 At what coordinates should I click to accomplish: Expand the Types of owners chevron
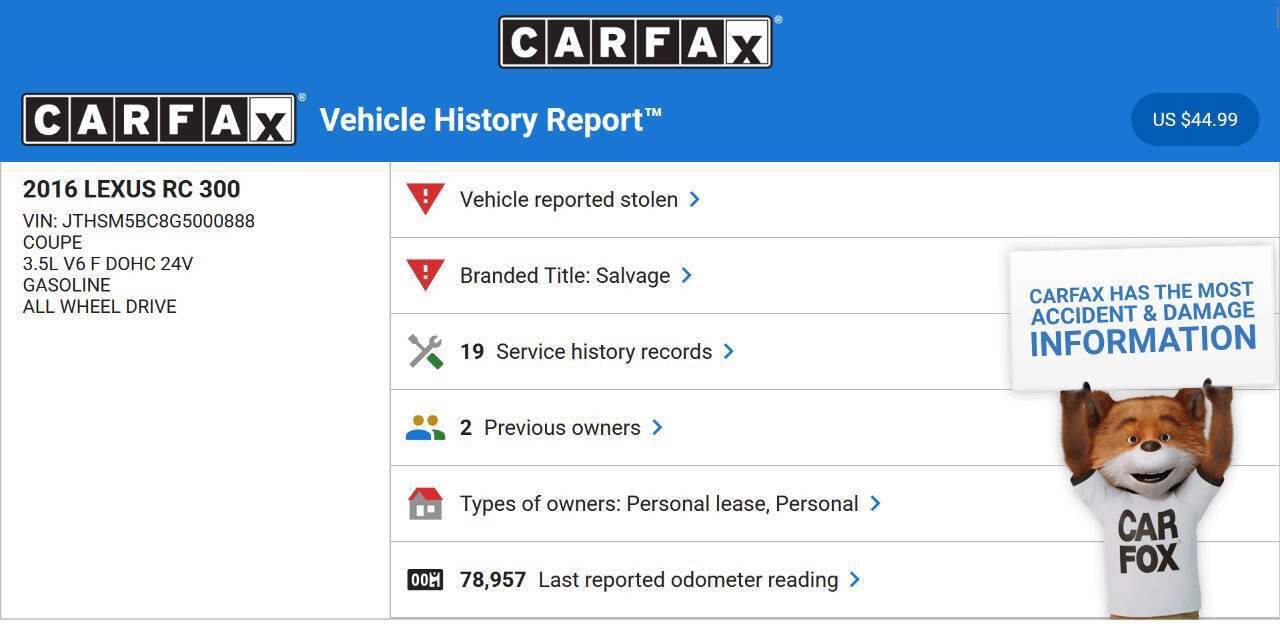[x=875, y=503]
